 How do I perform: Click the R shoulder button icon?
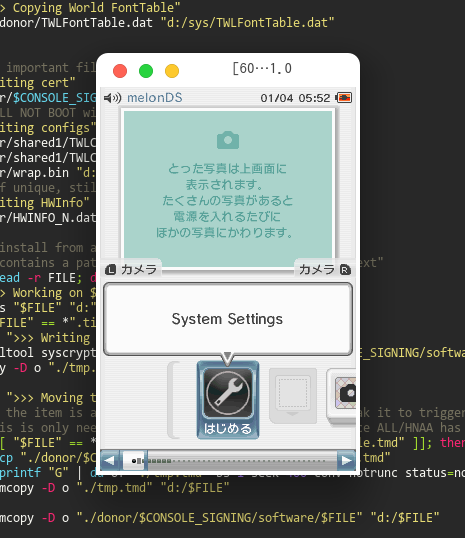[345, 270]
